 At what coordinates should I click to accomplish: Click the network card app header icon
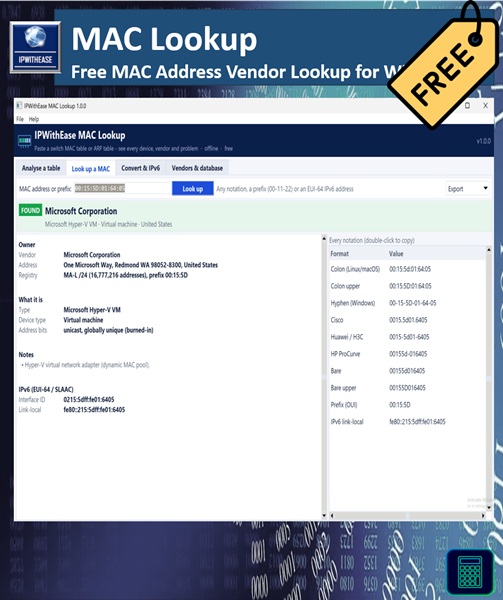click(x=24, y=141)
